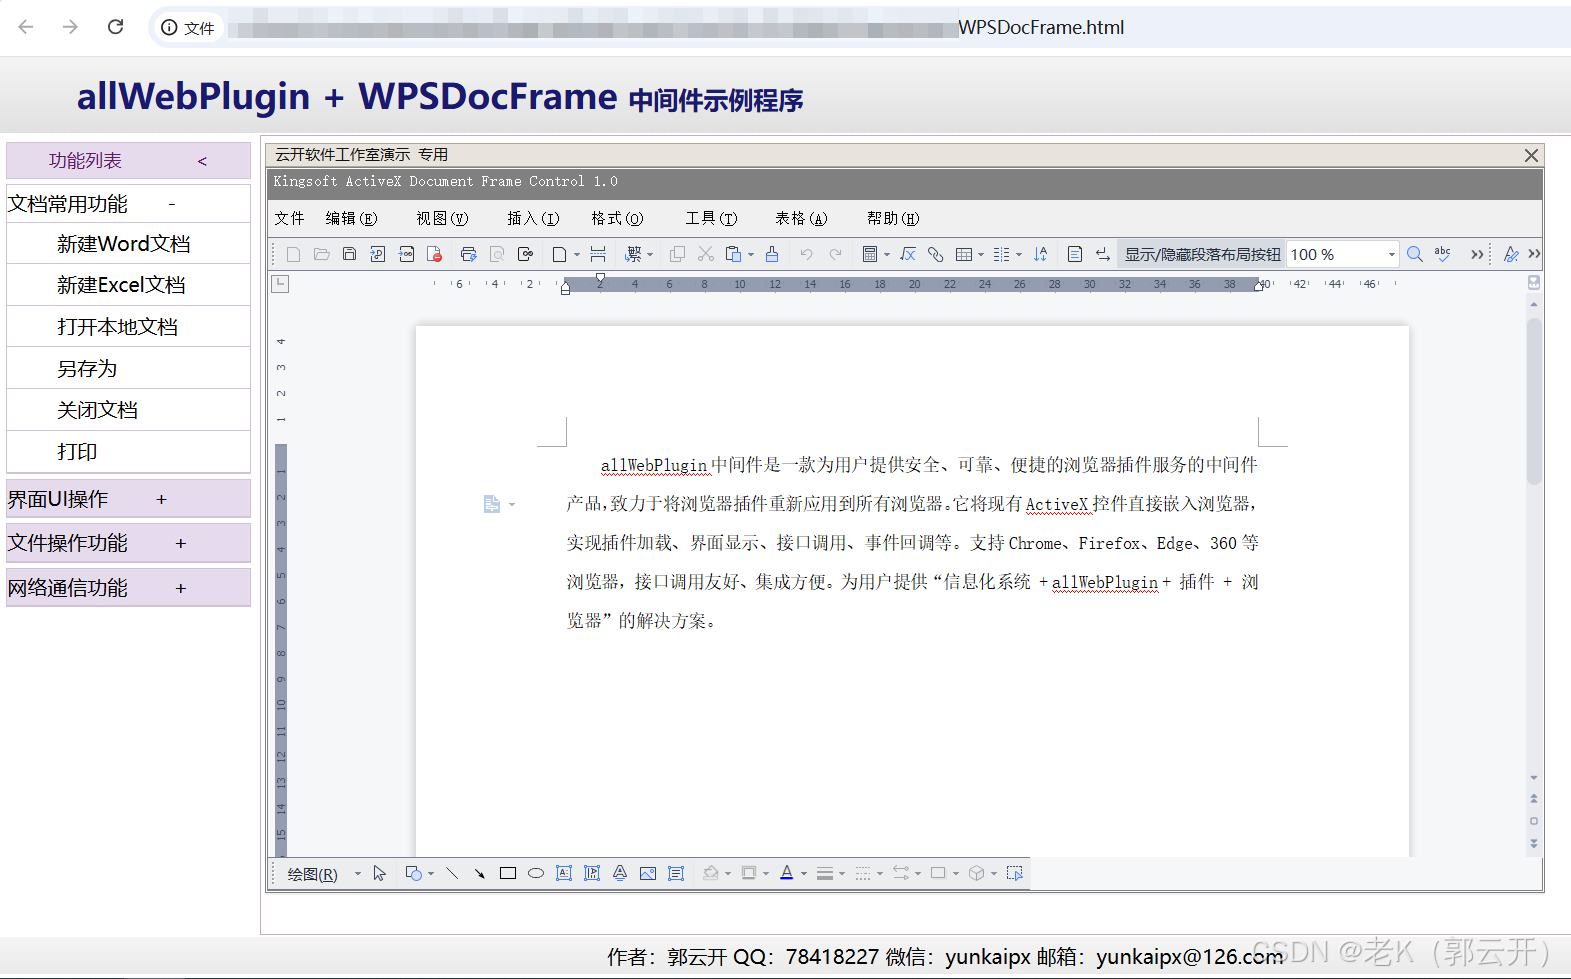Select the straight Line drawing tool
Viewport: 1571px width, 979px height.
[452, 873]
